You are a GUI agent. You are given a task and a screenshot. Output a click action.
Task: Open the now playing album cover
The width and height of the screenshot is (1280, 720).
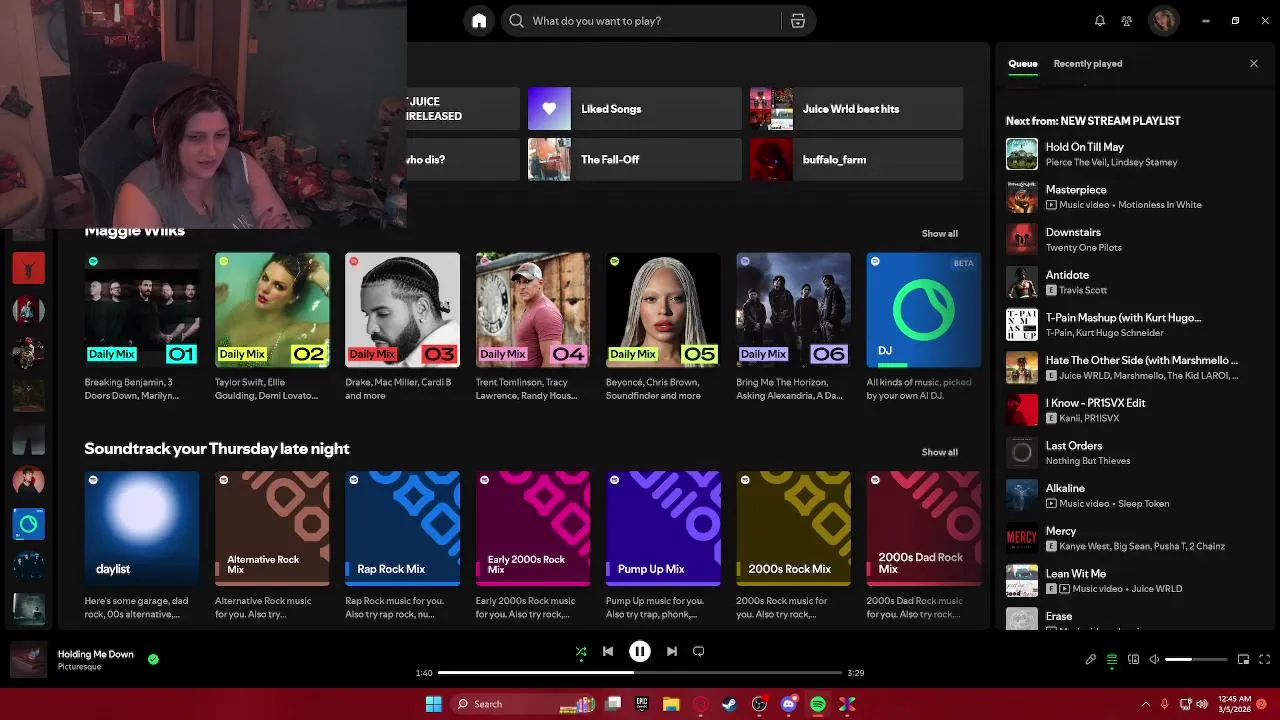28,660
